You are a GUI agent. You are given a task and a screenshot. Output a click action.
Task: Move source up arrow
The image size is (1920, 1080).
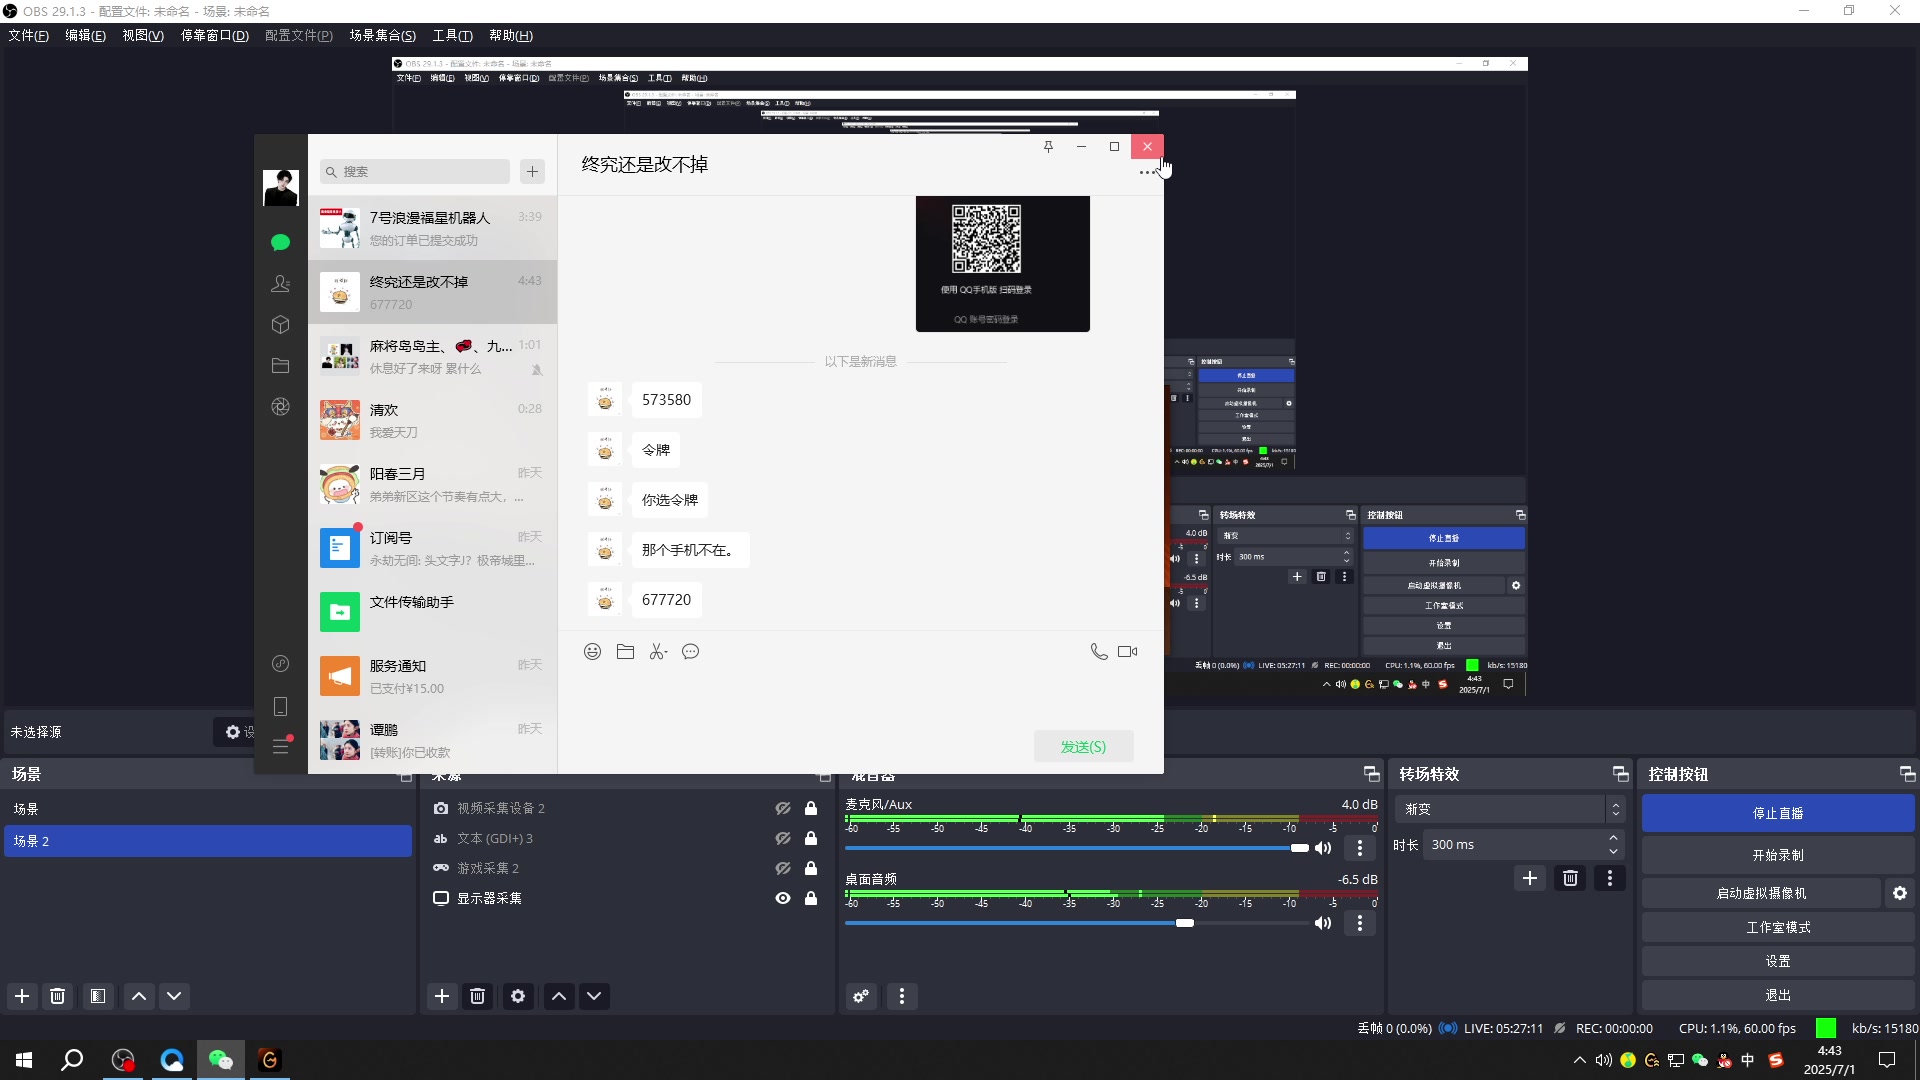click(559, 996)
